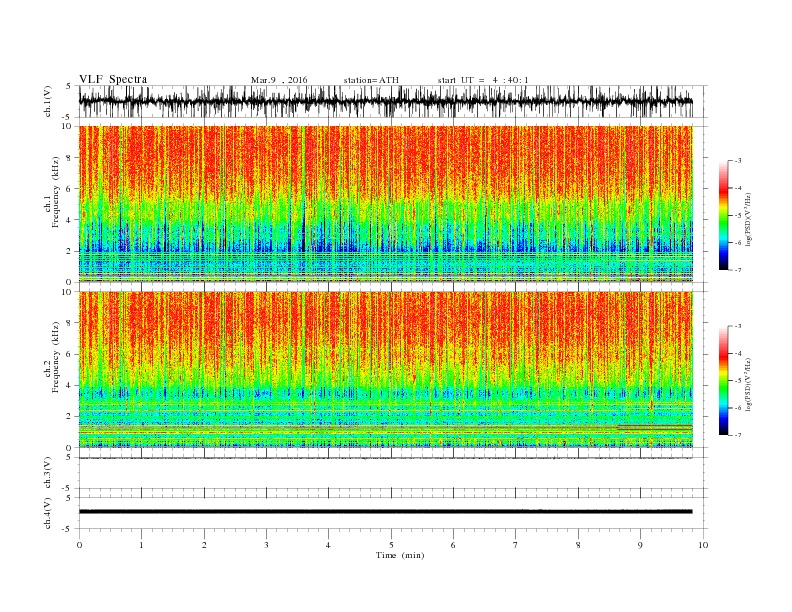Click time axis tick label "9"
The width and height of the screenshot is (792, 612).
(x=640, y=545)
